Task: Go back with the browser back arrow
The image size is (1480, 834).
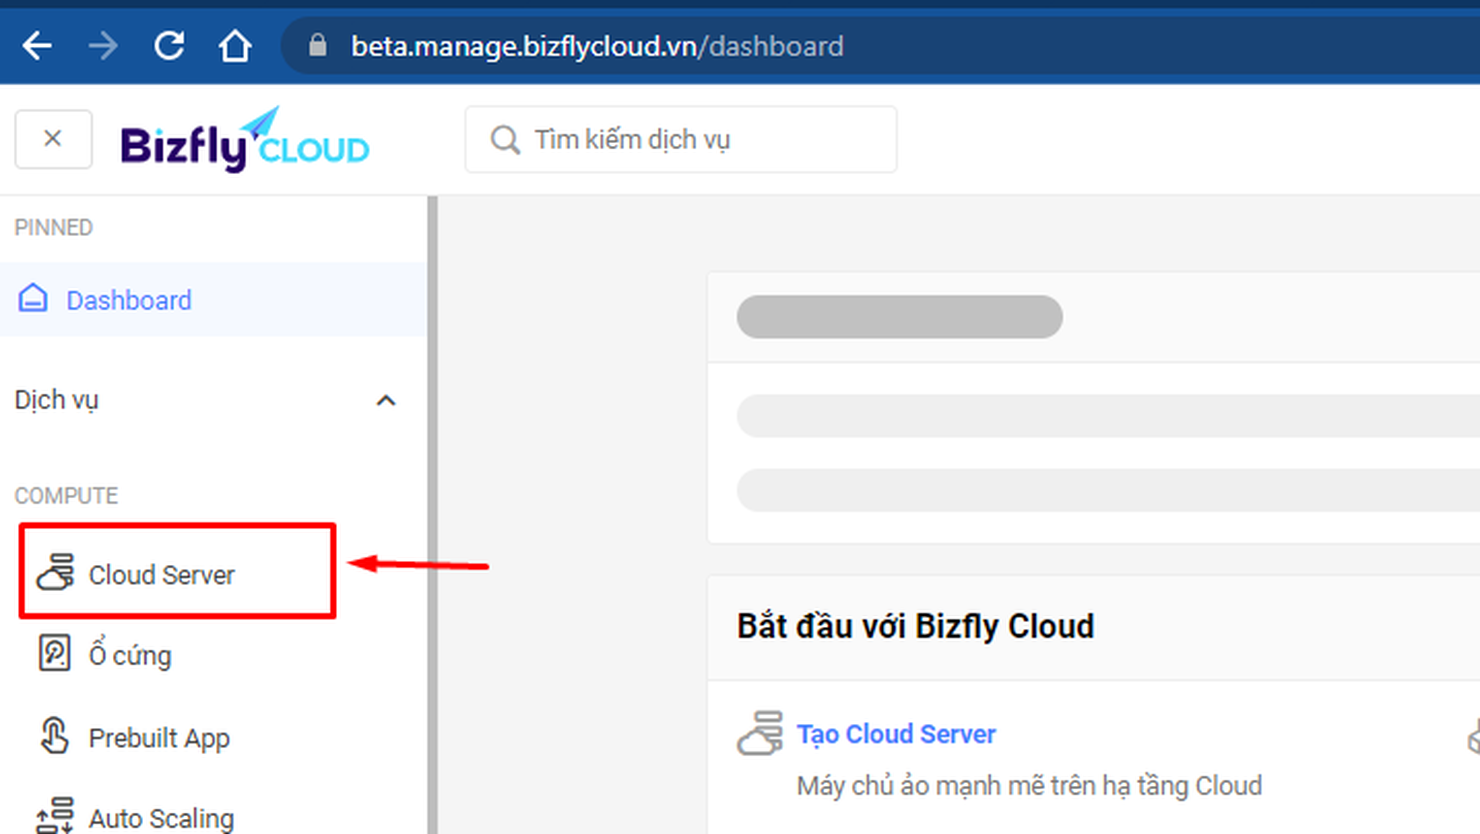Action: (x=37, y=46)
